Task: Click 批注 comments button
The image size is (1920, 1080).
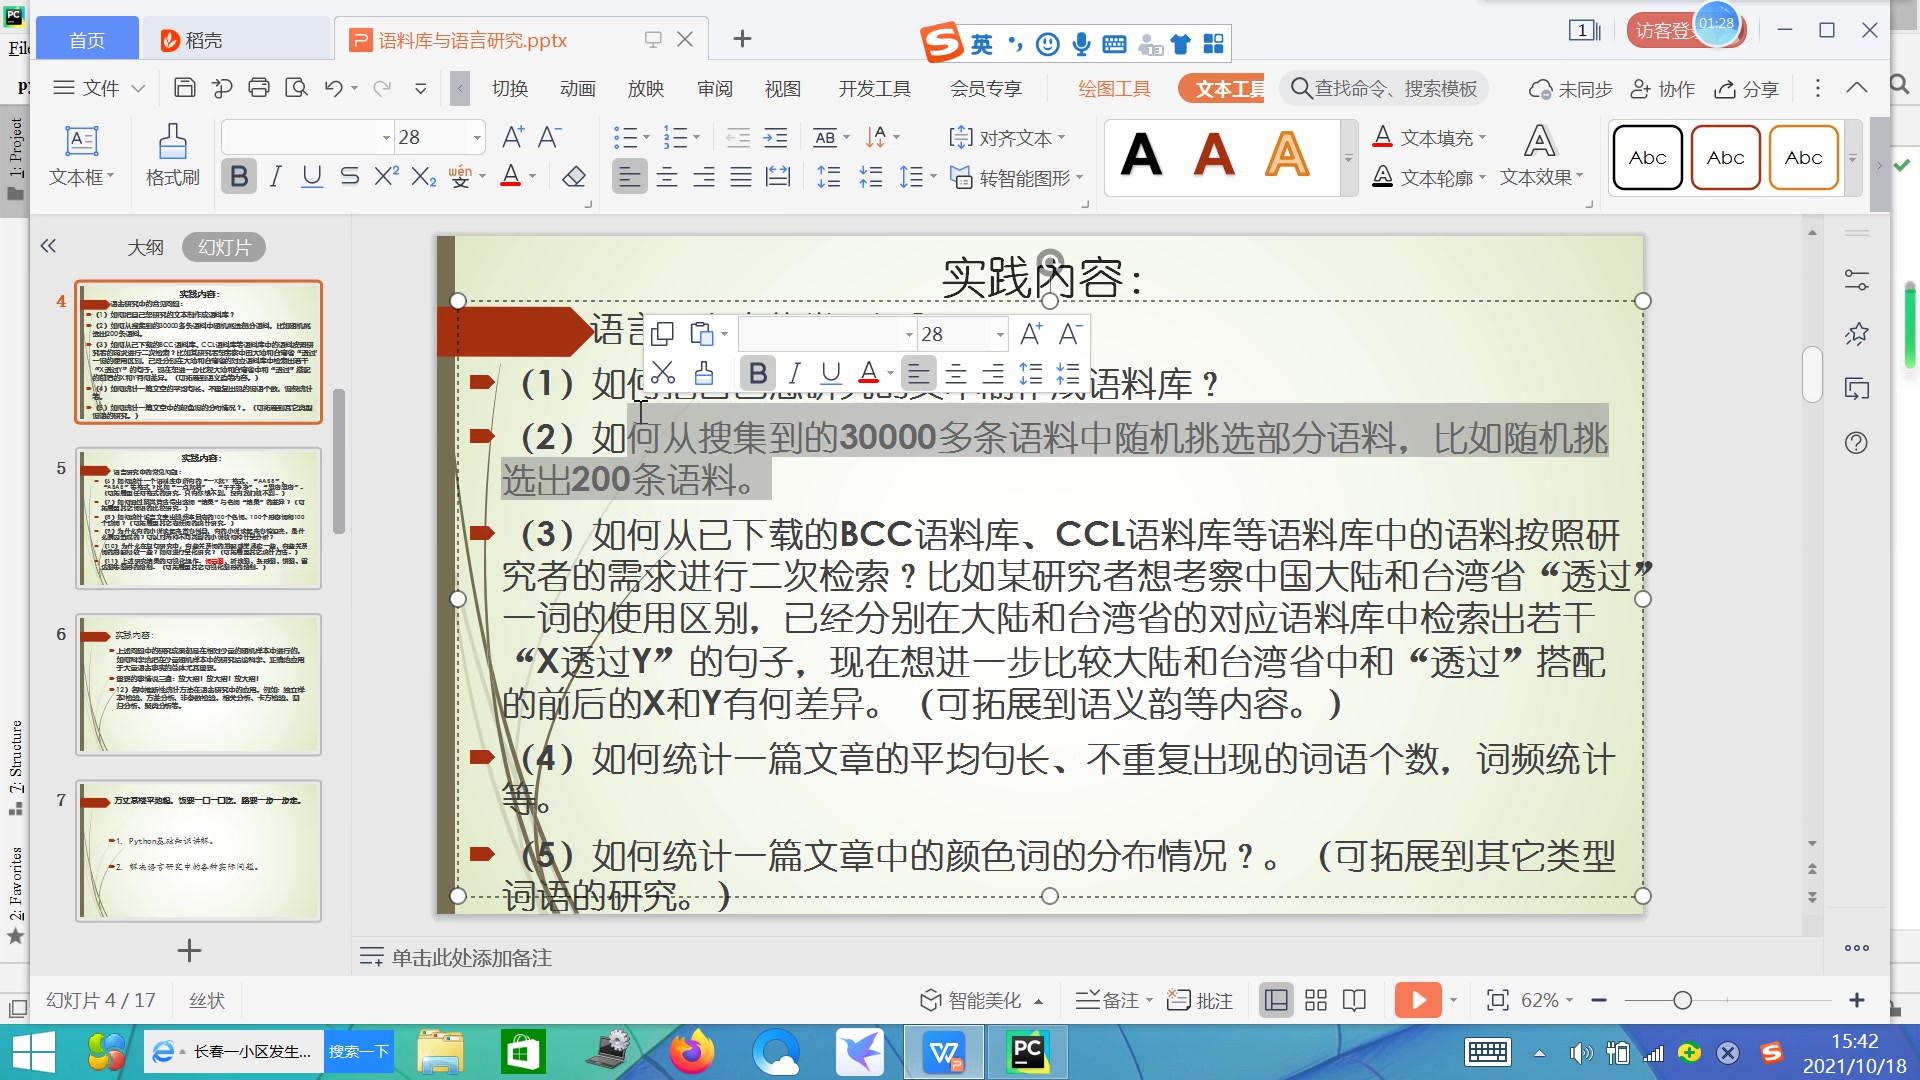Action: [1200, 1000]
